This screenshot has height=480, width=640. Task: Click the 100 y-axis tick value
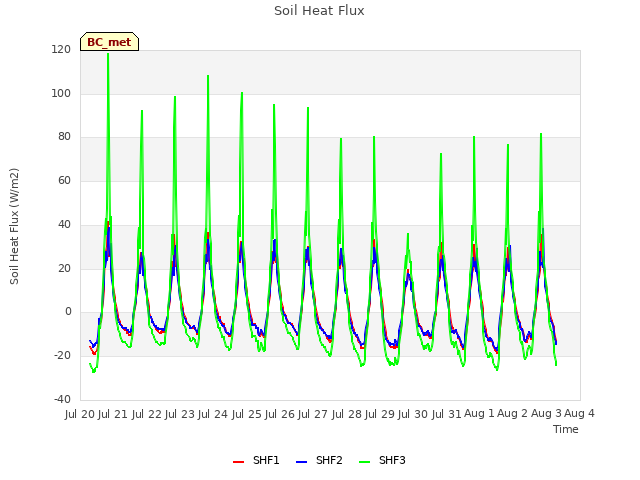tap(61, 93)
